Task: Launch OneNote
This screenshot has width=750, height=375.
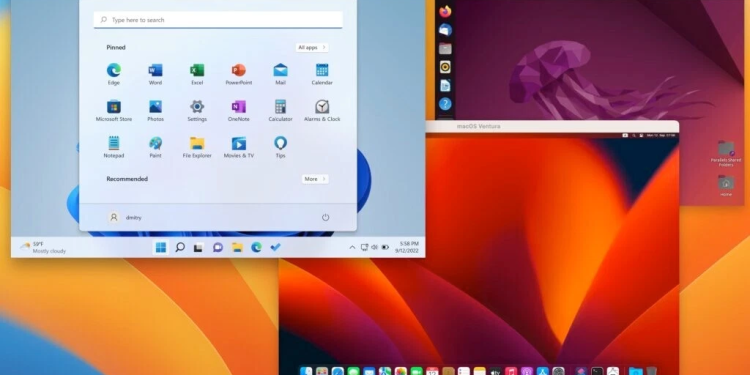Action: click(238, 110)
